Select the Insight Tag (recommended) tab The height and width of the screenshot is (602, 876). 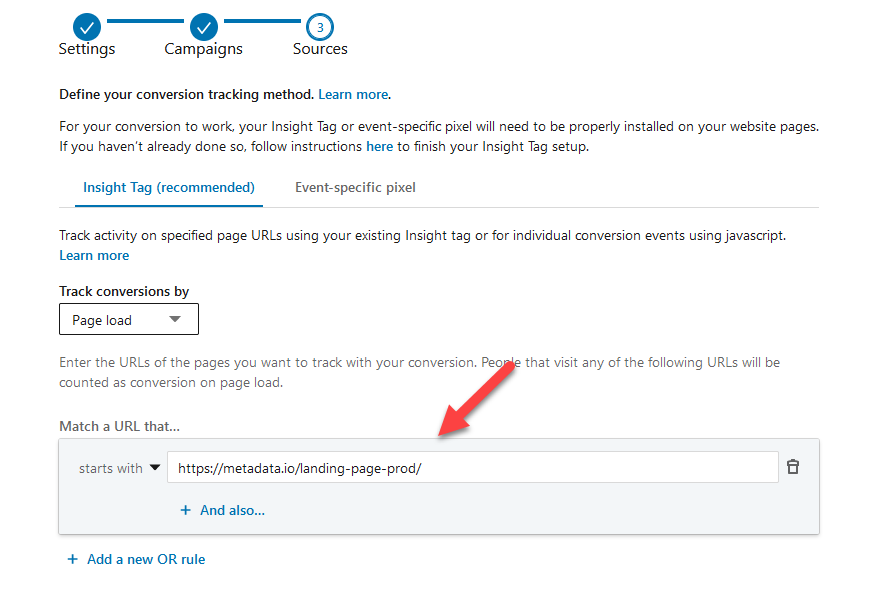[168, 187]
